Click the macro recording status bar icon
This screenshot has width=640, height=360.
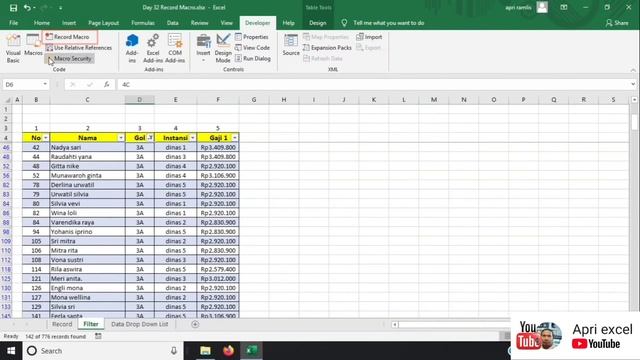tap(98, 336)
